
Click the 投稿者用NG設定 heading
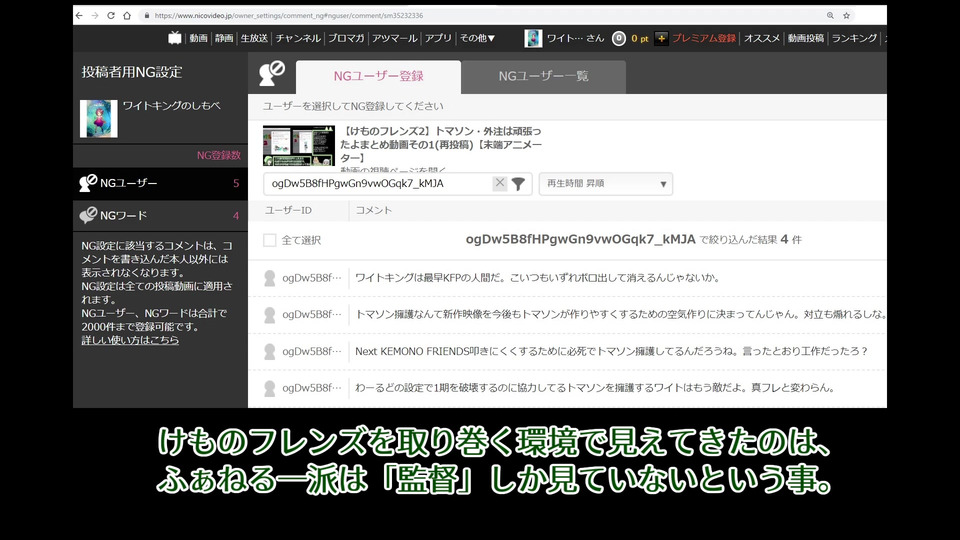point(132,72)
